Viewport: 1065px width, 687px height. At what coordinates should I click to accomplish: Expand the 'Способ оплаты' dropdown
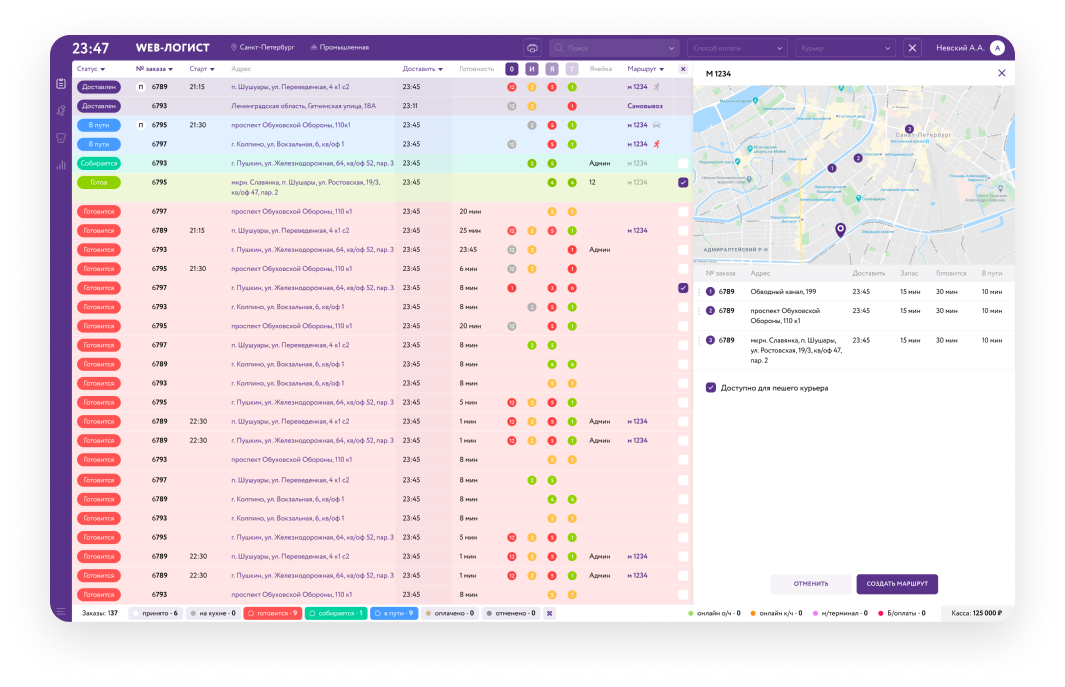[738, 48]
